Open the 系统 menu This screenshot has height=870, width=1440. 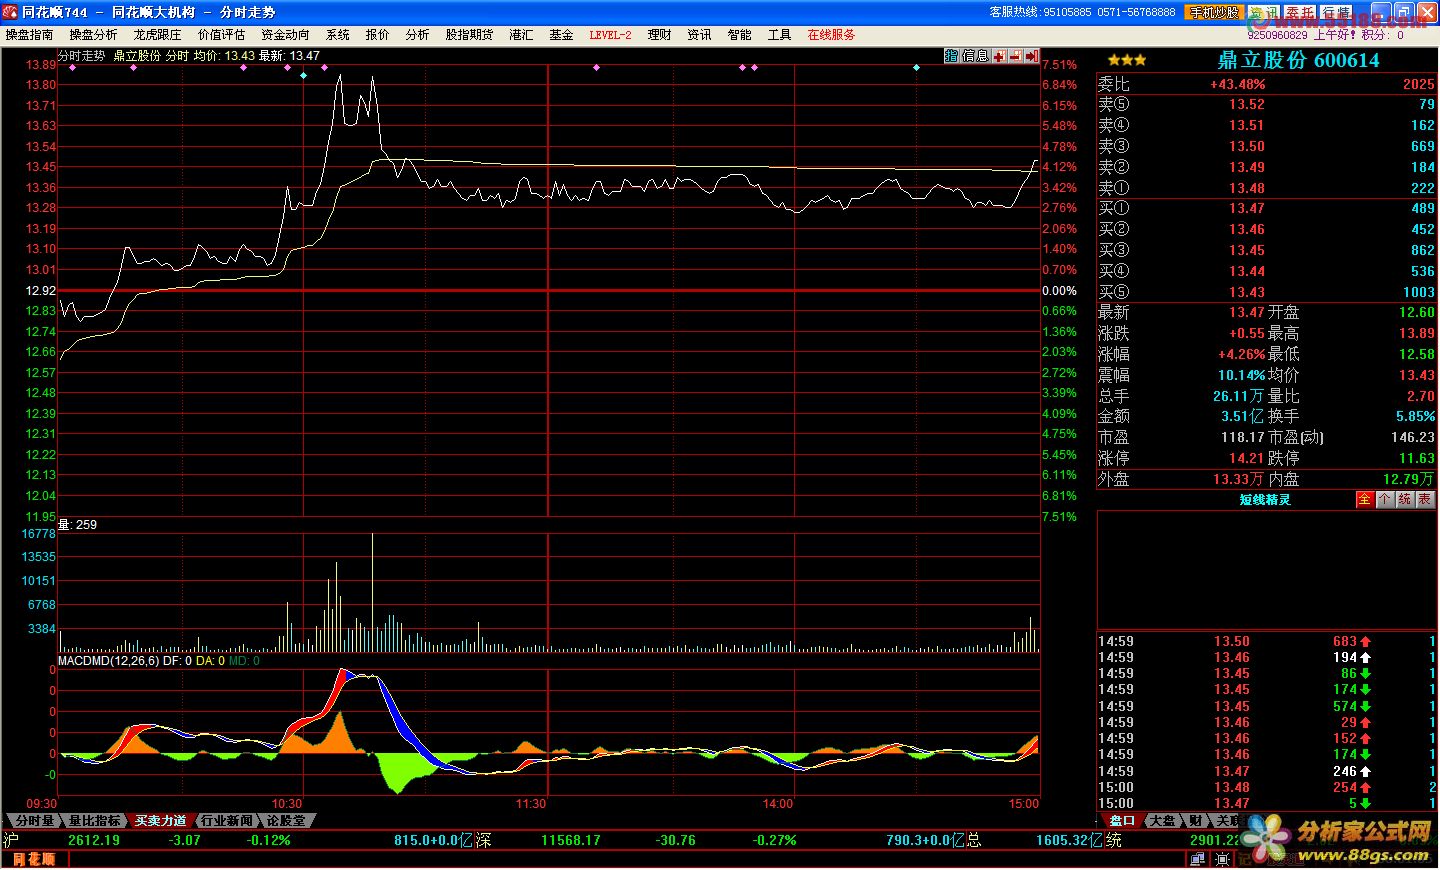(x=338, y=35)
